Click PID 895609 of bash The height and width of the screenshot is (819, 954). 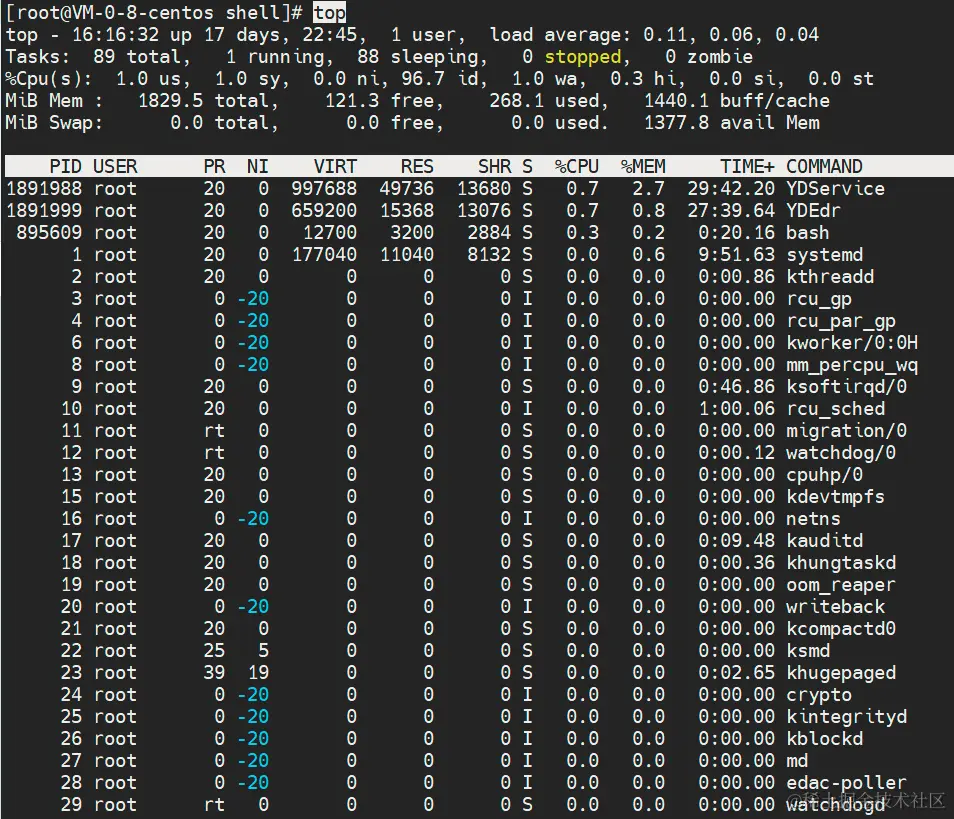[x=49, y=232]
